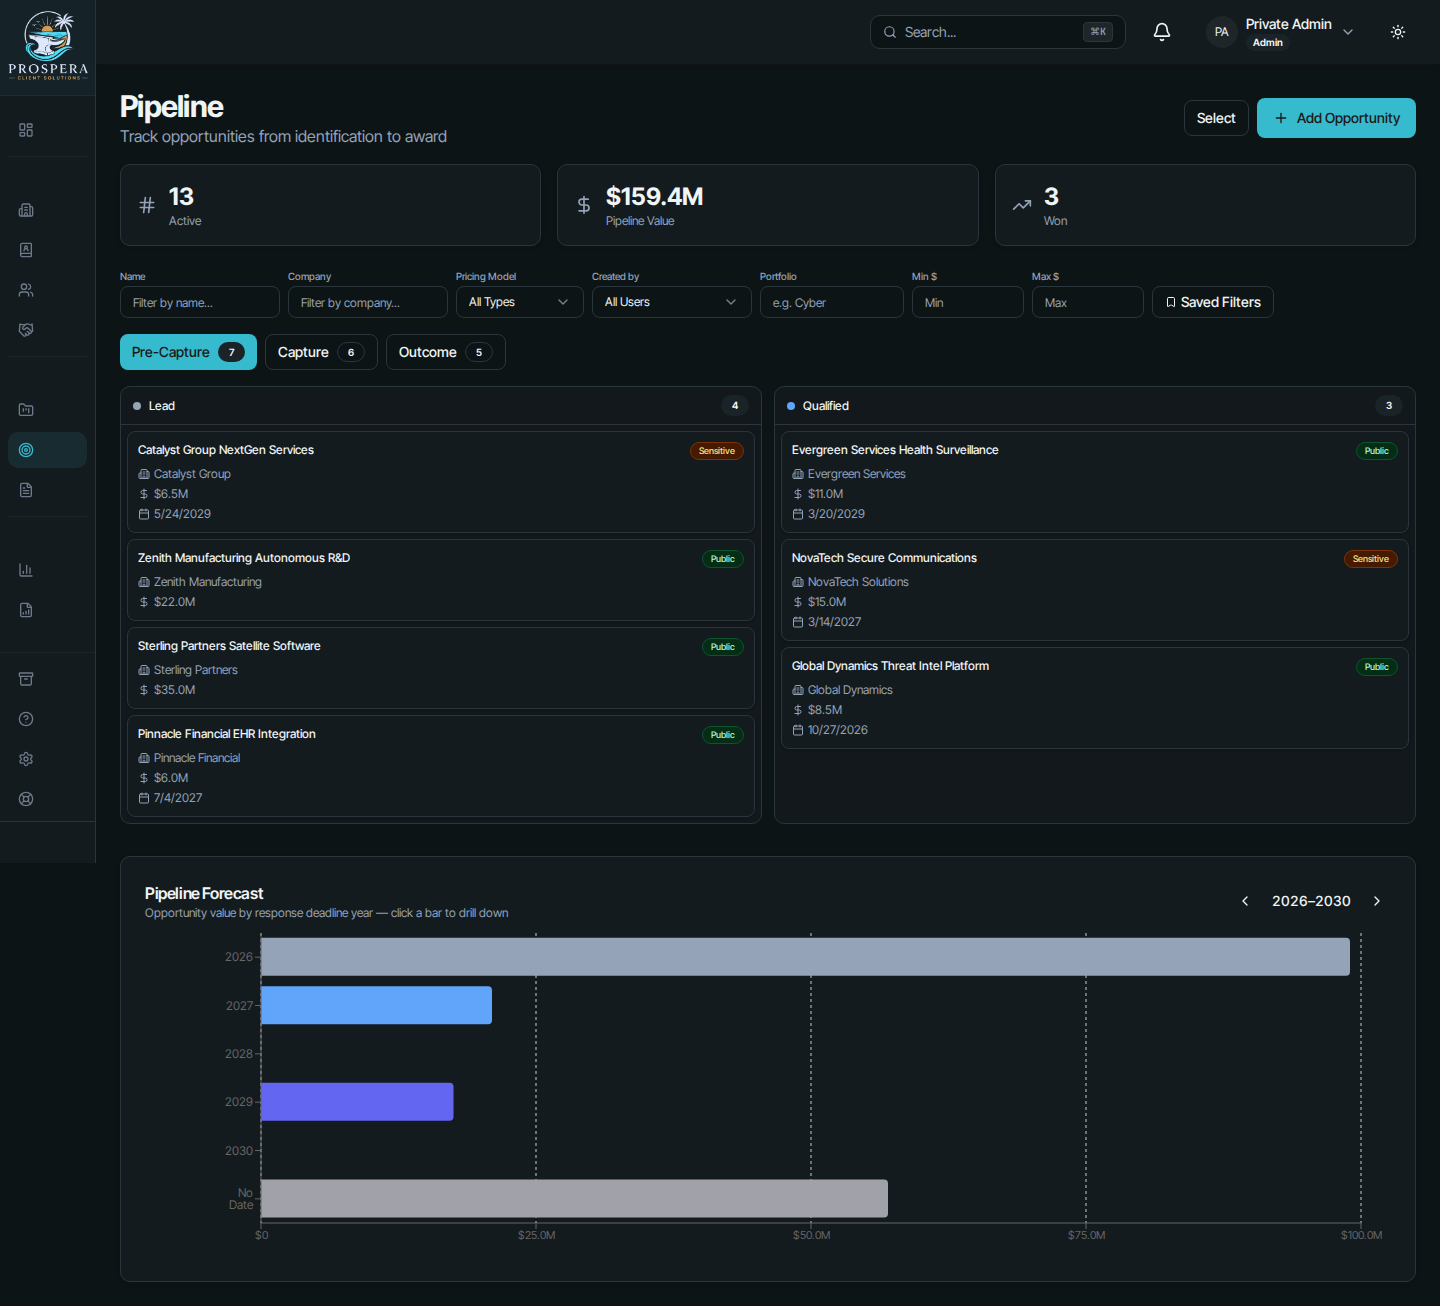
Task: Click the trending-up icon on Won card
Action: pos(1022,205)
